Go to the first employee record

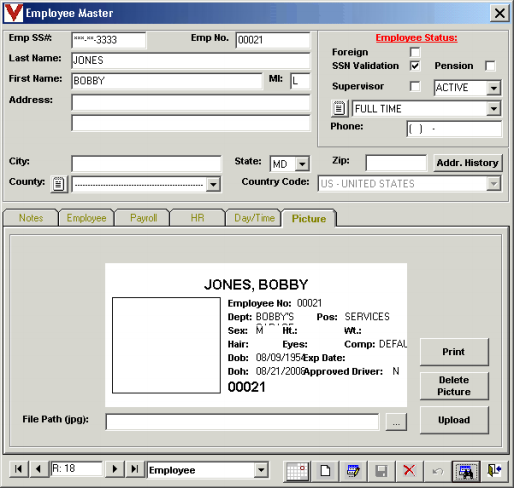click(19, 469)
